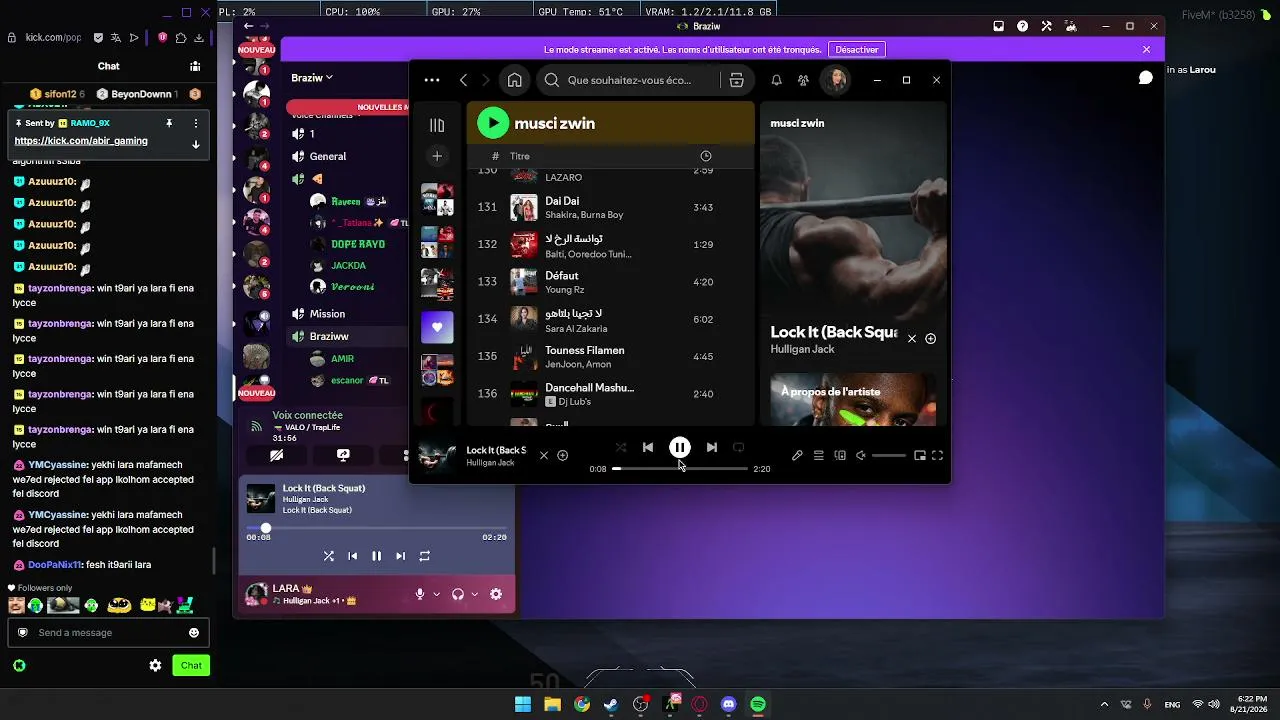
Task: Enter Spotify fullscreen mode
Action: [938, 456]
